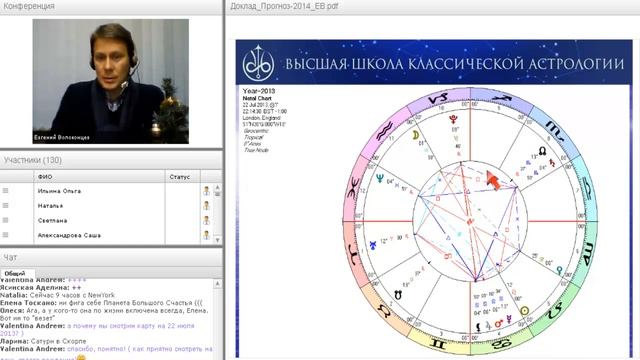Click Moon symbol in the natal chart
Viewport: 640px width, 360px height.
point(416,135)
